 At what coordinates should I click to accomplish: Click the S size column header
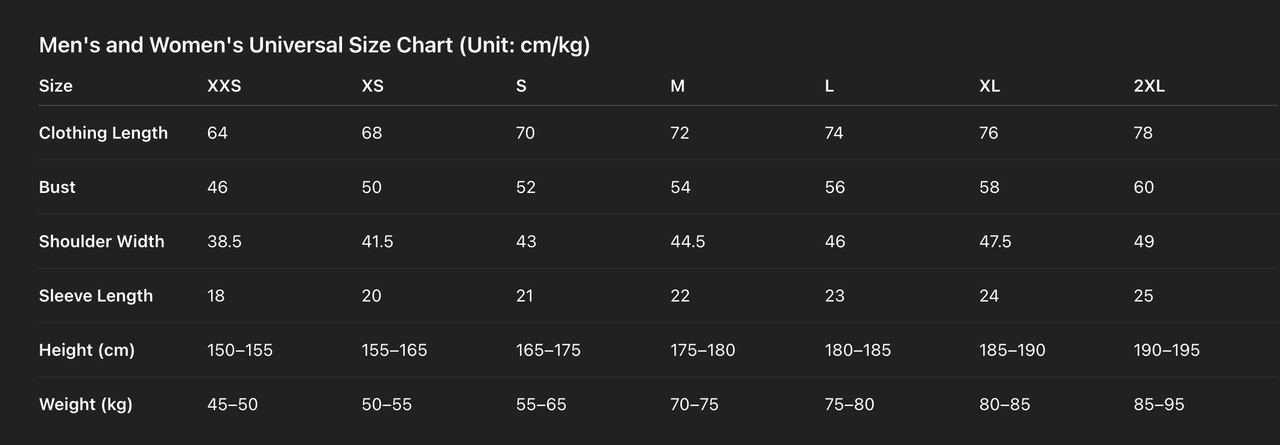pos(521,86)
